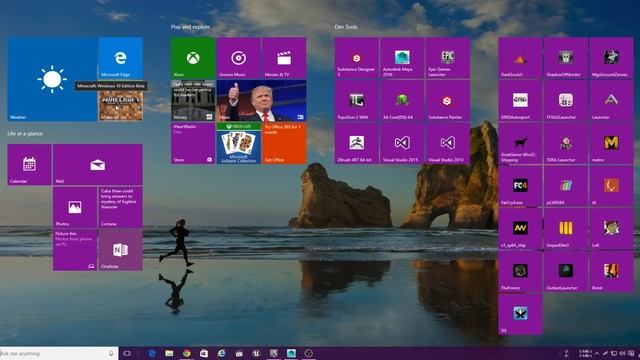Open the Minecraft Windows 10 Edition tile
Image resolution: width=640 pixels, height=360 pixels.
tap(120, 105)
